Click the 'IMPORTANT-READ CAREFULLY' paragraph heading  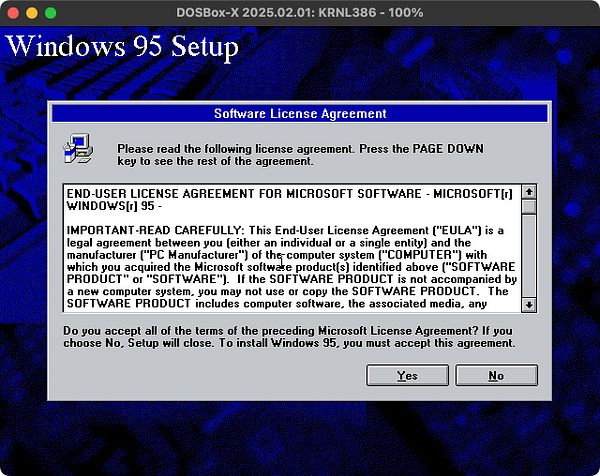coord(155,230)
